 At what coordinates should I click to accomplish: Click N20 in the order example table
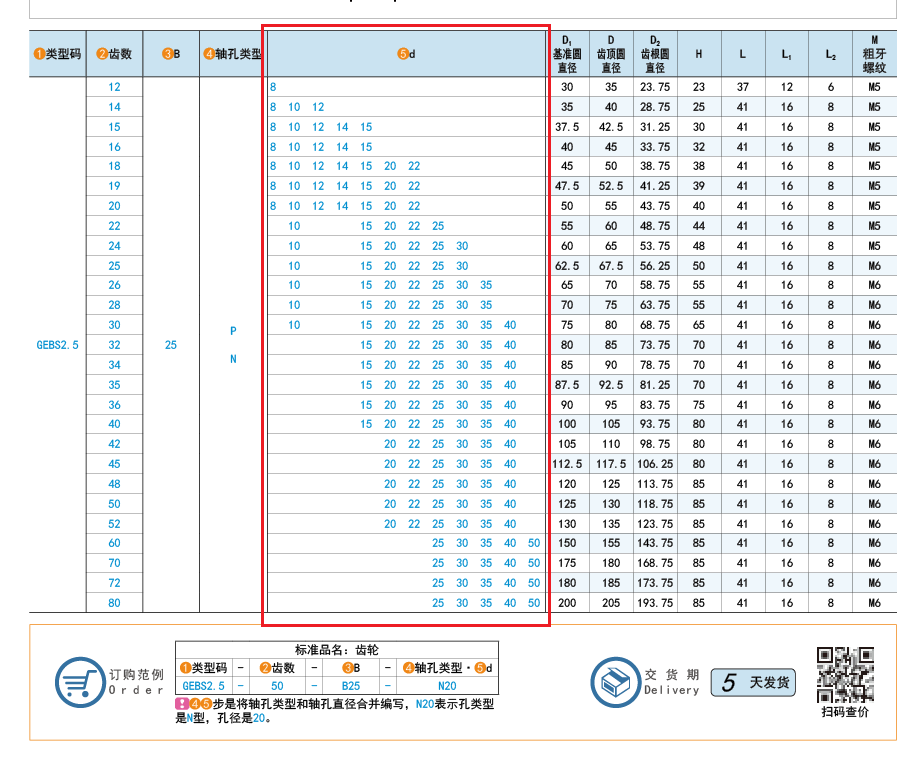pyautogui.click(x=448, y=686)
